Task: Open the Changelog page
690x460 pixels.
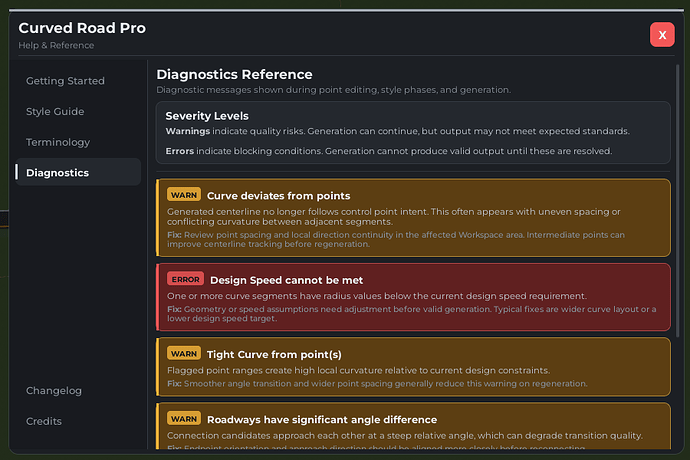Action: click(54, 391)
